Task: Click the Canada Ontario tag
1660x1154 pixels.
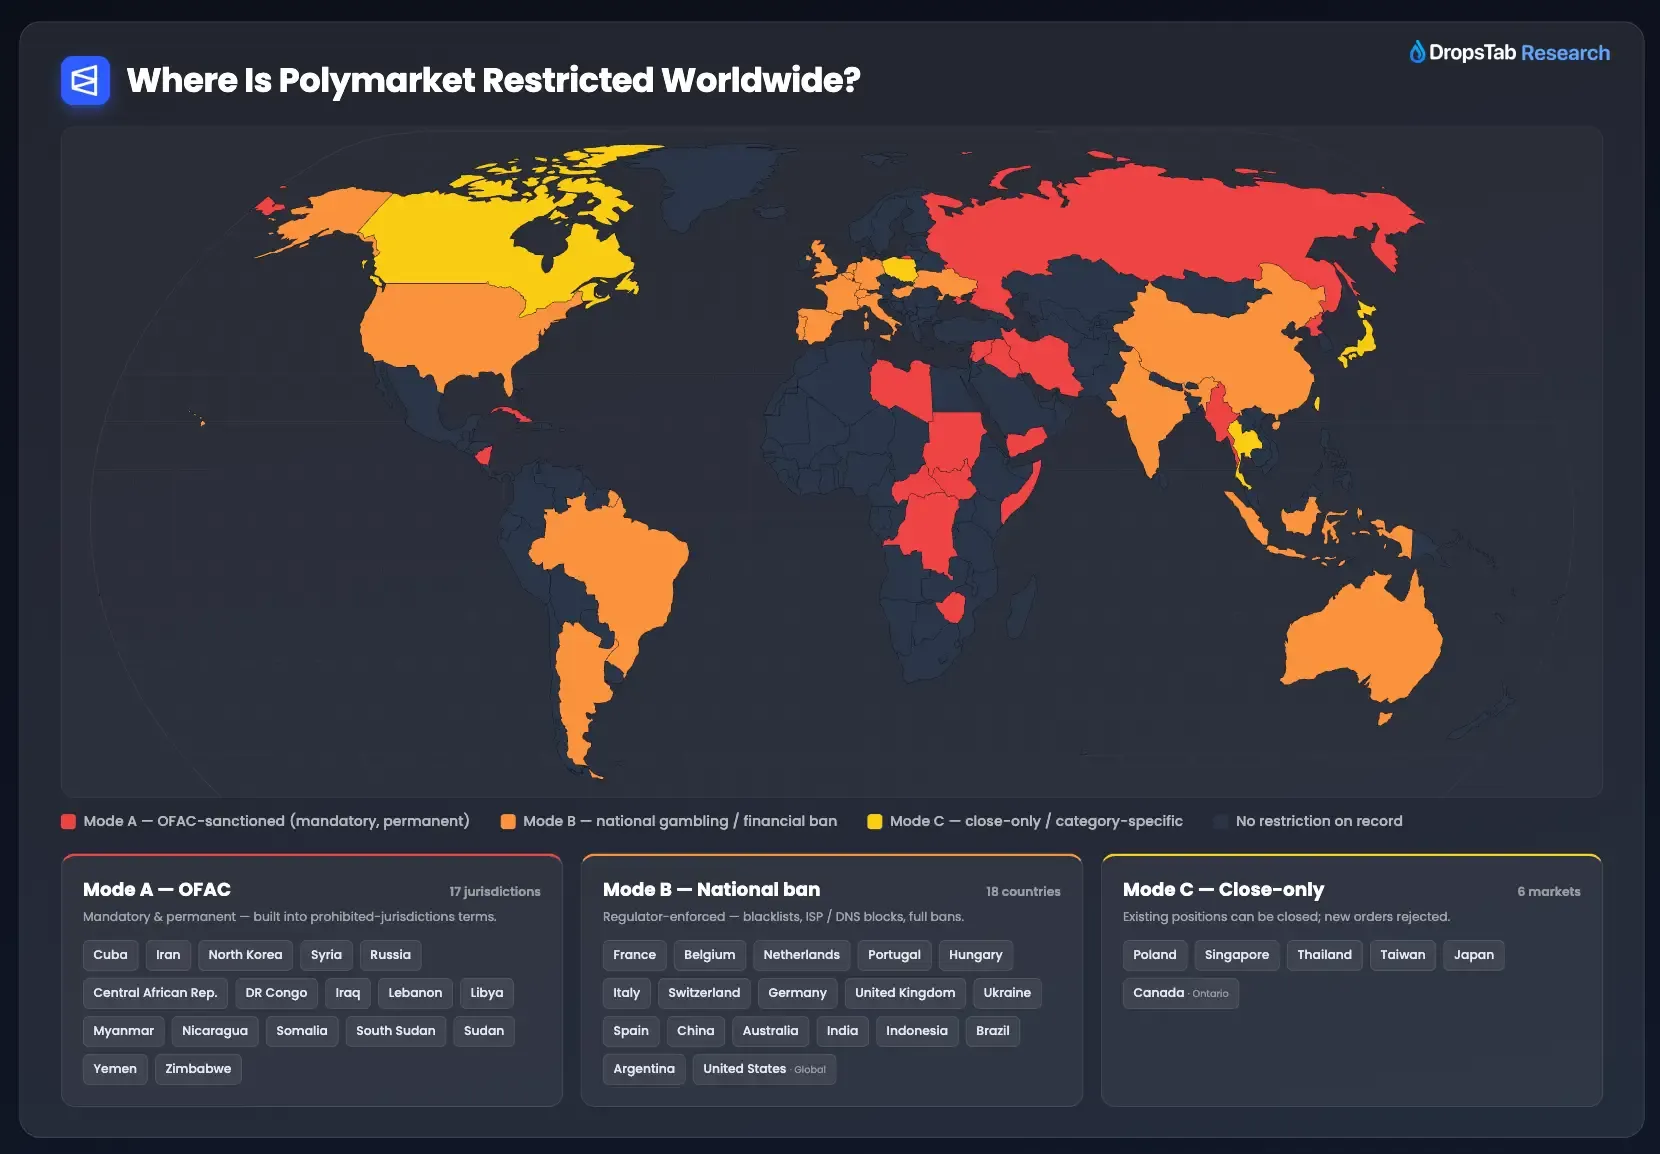Action: (x=1180, y=993)
